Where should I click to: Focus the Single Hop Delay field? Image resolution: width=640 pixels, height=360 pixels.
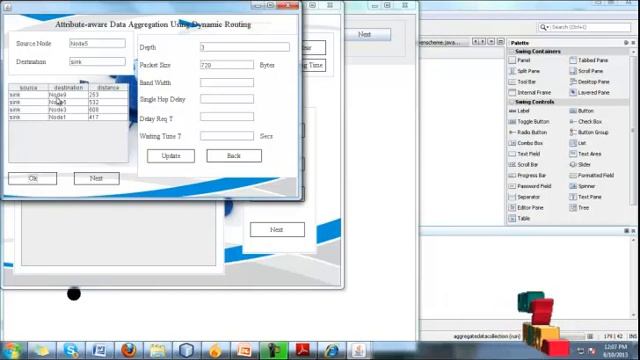227,99
